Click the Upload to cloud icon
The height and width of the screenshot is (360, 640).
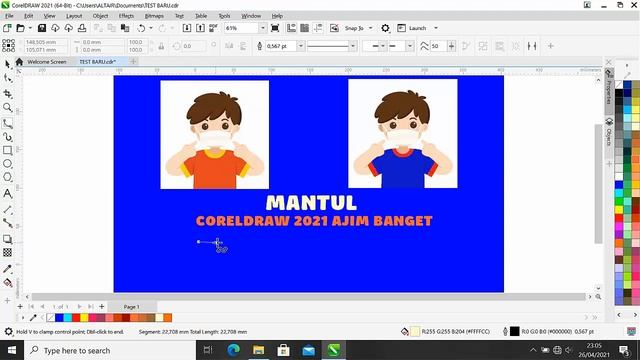coord(69,28)
